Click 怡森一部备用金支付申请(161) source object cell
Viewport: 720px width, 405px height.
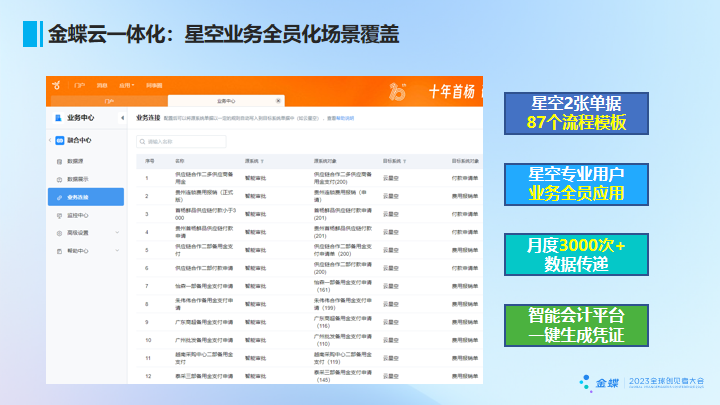(x=343, y=286)
